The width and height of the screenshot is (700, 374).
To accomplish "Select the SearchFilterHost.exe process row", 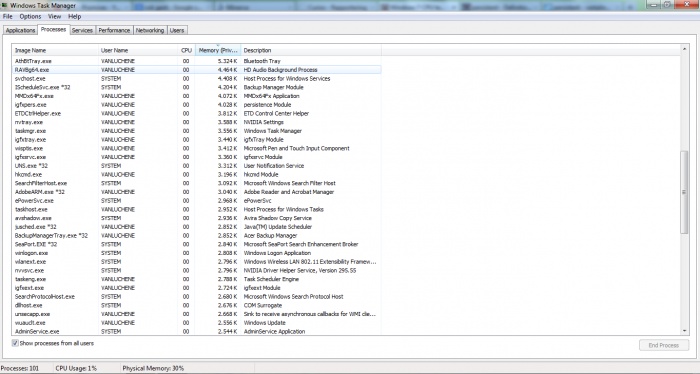I will (197, 183).
